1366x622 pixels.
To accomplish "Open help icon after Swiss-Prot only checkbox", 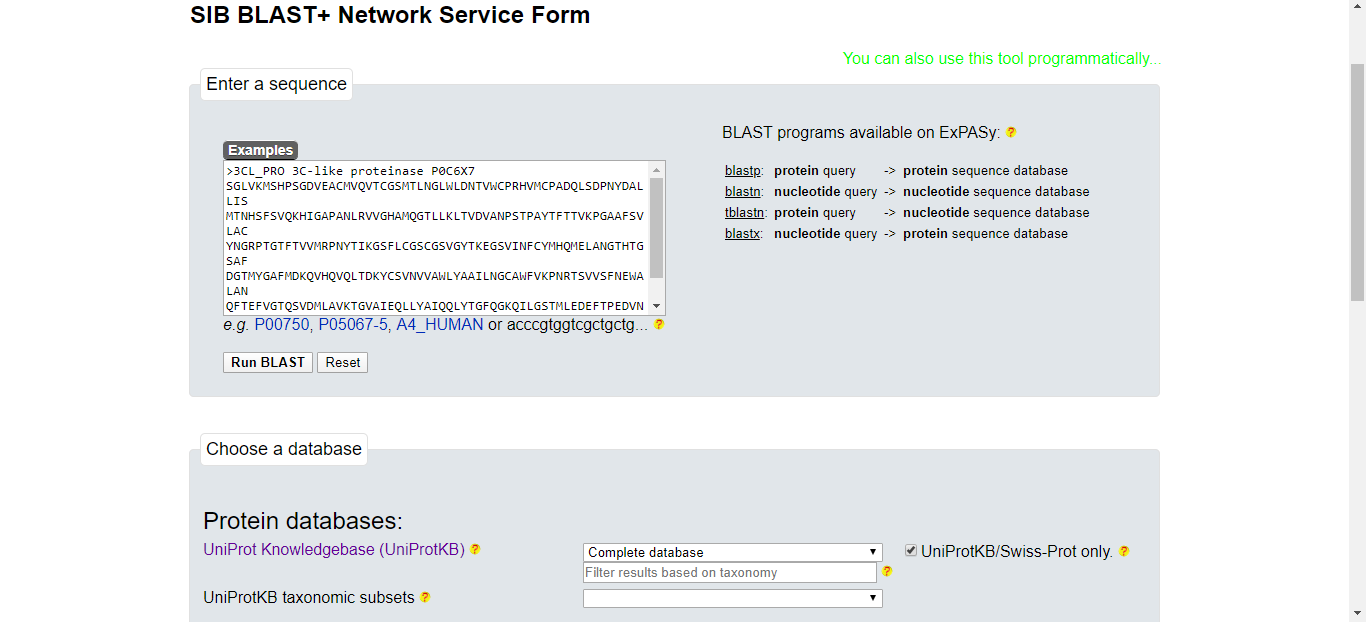I will point(1124,551).
